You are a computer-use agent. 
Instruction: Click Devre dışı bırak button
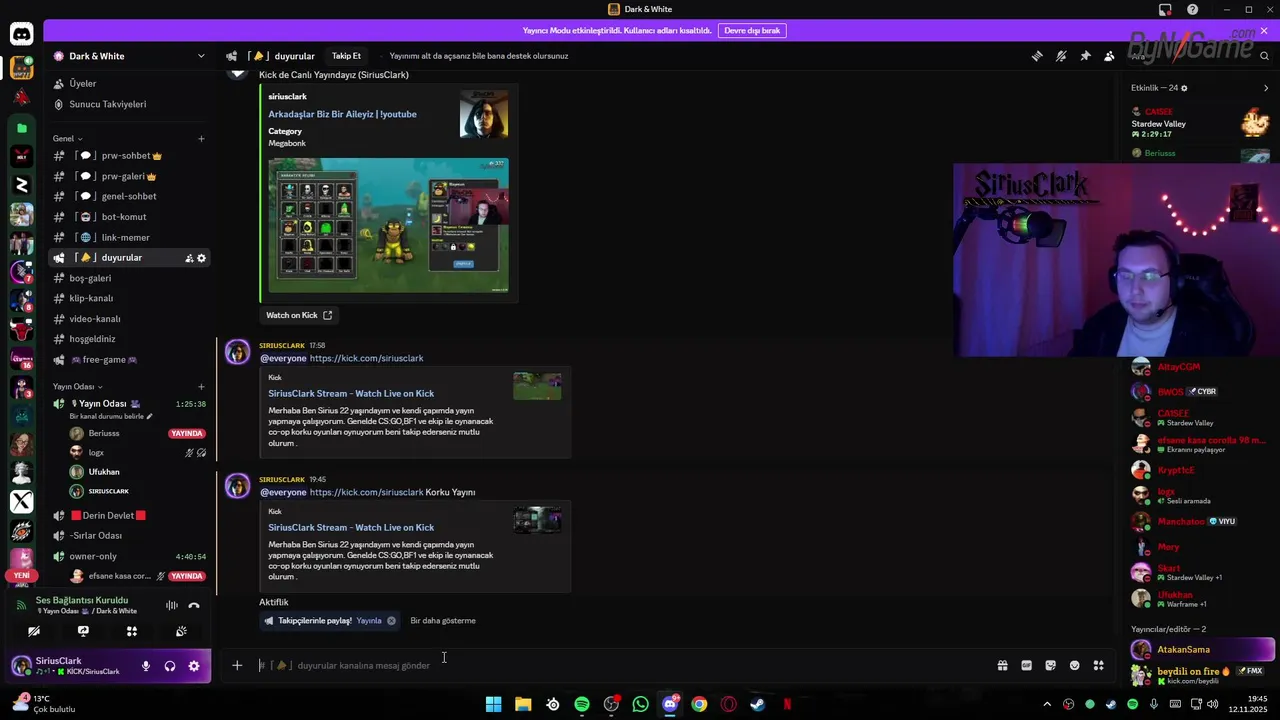[x=752, y=31]
